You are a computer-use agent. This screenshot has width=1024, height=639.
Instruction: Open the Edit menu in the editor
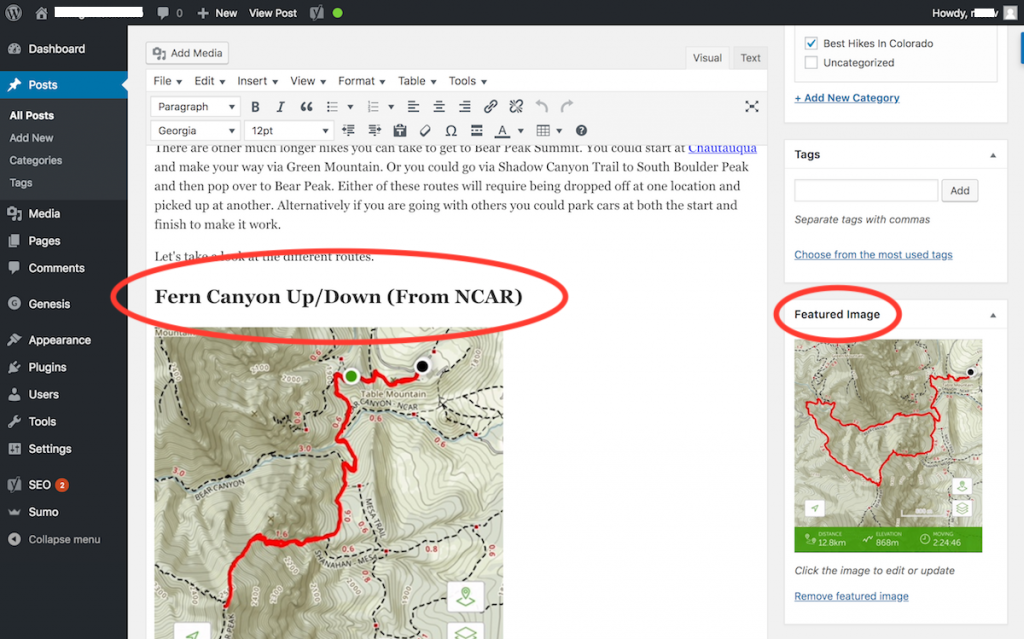tap(210, 81)
